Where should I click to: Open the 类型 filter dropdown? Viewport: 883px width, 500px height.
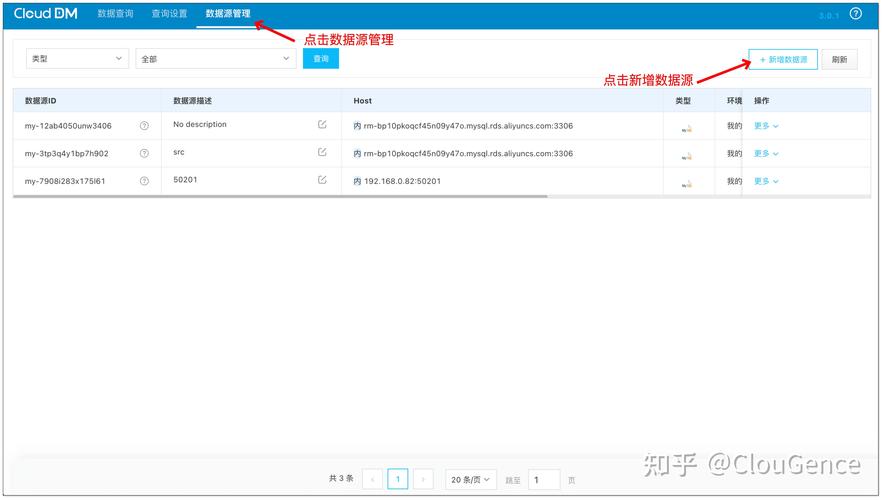tap(77, 59)
